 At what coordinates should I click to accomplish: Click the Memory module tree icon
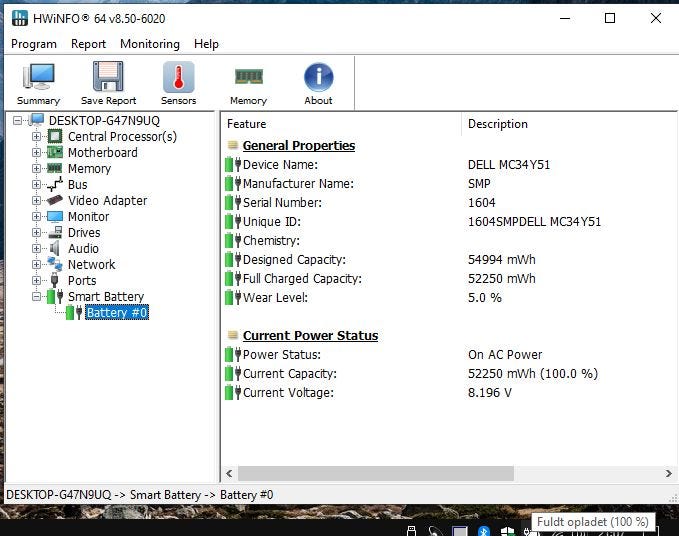[x=55, y=168]
